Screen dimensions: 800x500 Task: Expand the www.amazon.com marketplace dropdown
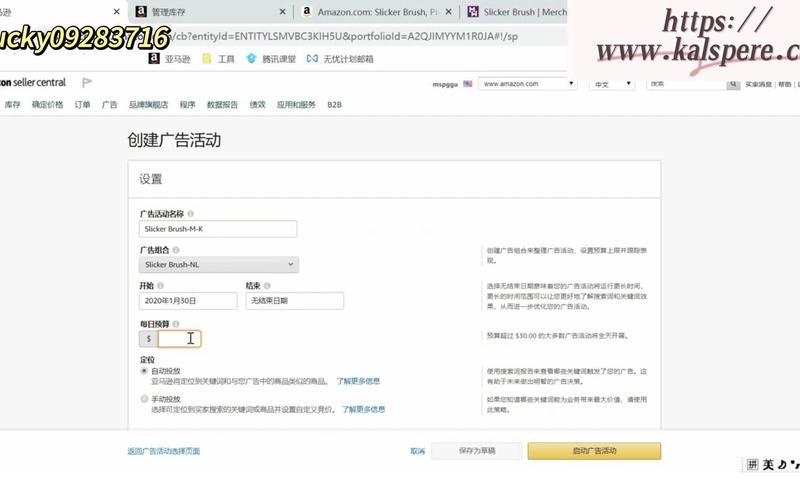pos(528,84)
